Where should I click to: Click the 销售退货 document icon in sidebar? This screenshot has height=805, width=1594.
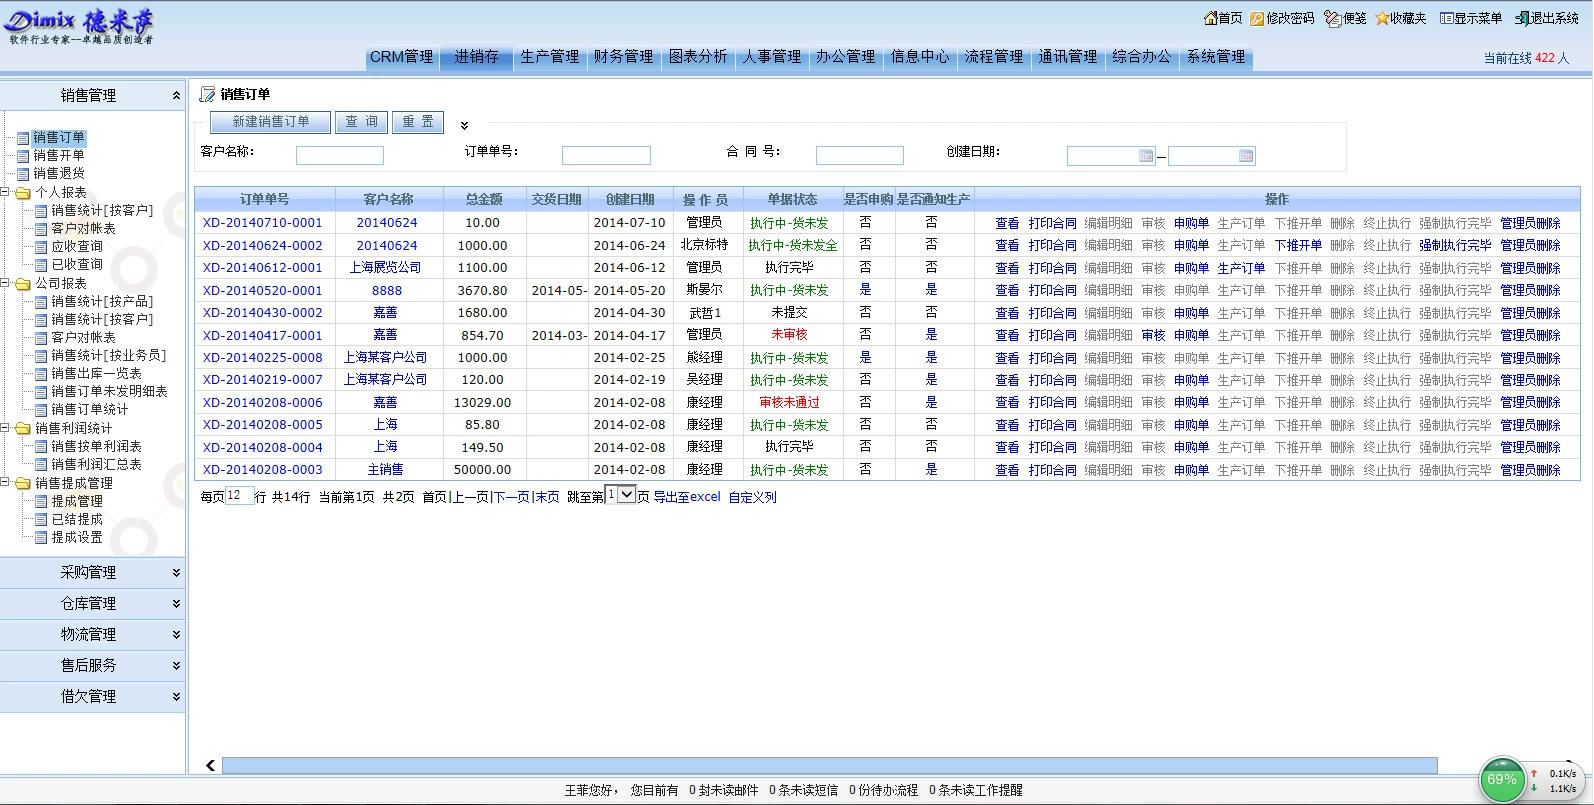pyautogui.click(x=23, y=174)
